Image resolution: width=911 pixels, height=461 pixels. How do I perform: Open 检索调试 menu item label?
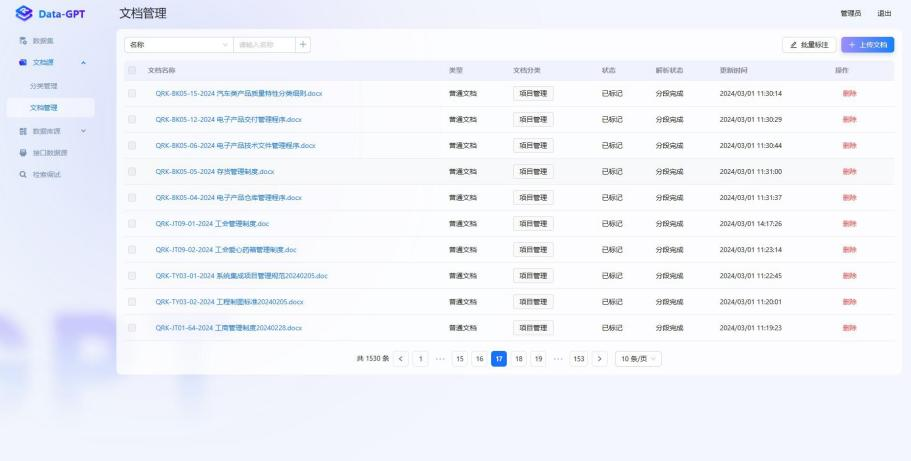pyautogui.click(x=46, y=174)
